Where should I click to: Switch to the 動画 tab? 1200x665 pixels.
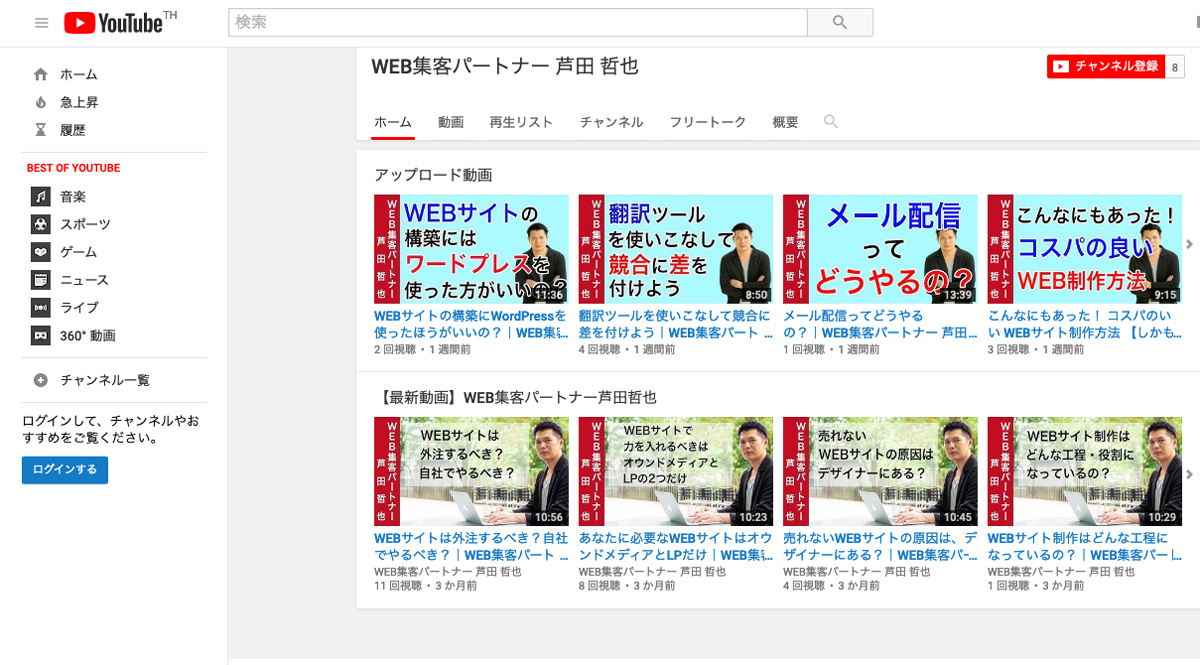pos(451,122)
